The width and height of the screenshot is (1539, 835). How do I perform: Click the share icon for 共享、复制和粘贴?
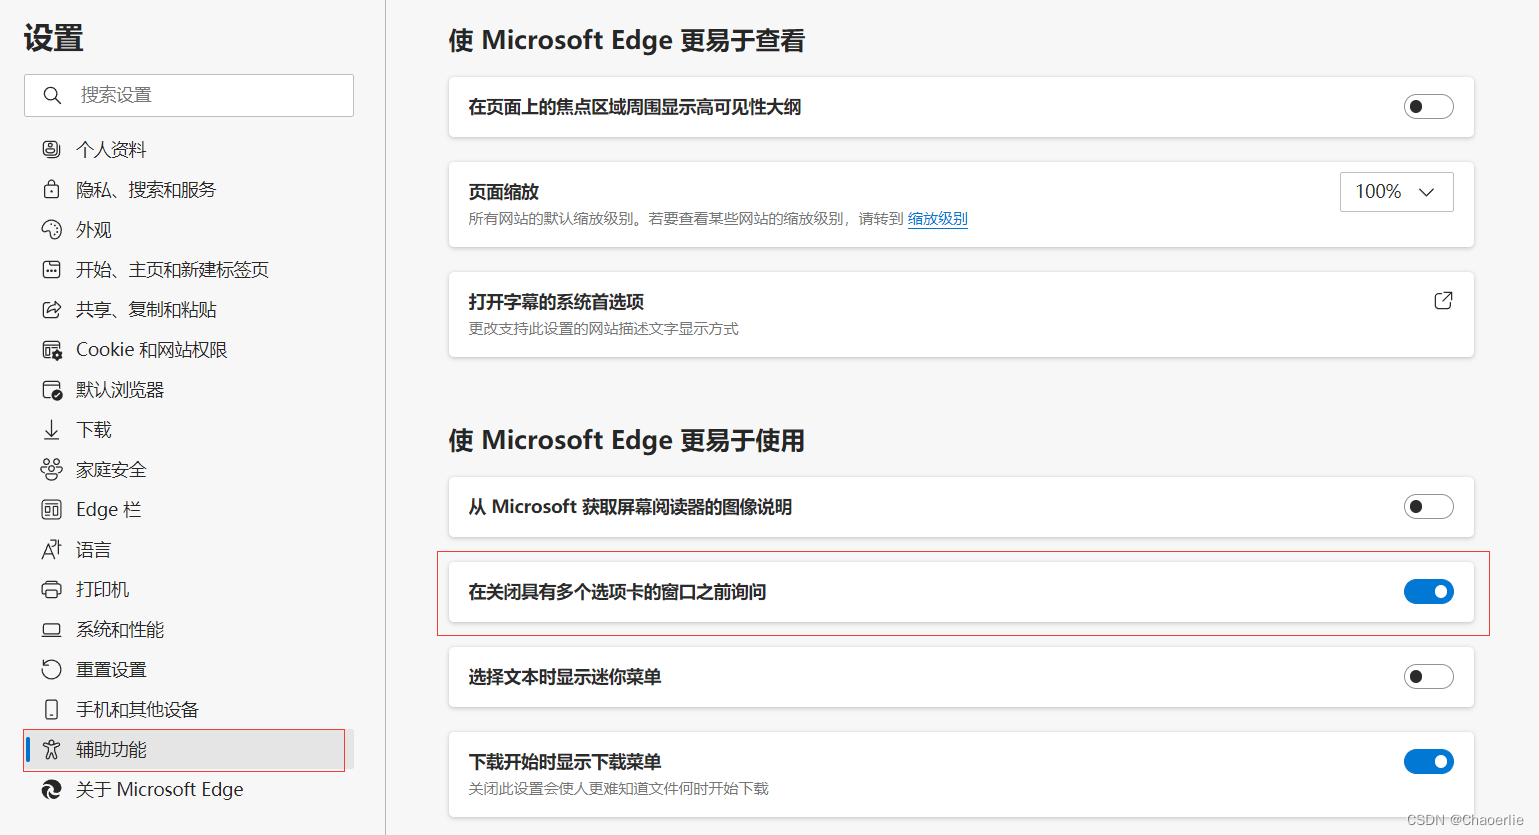tap(51, 309)
